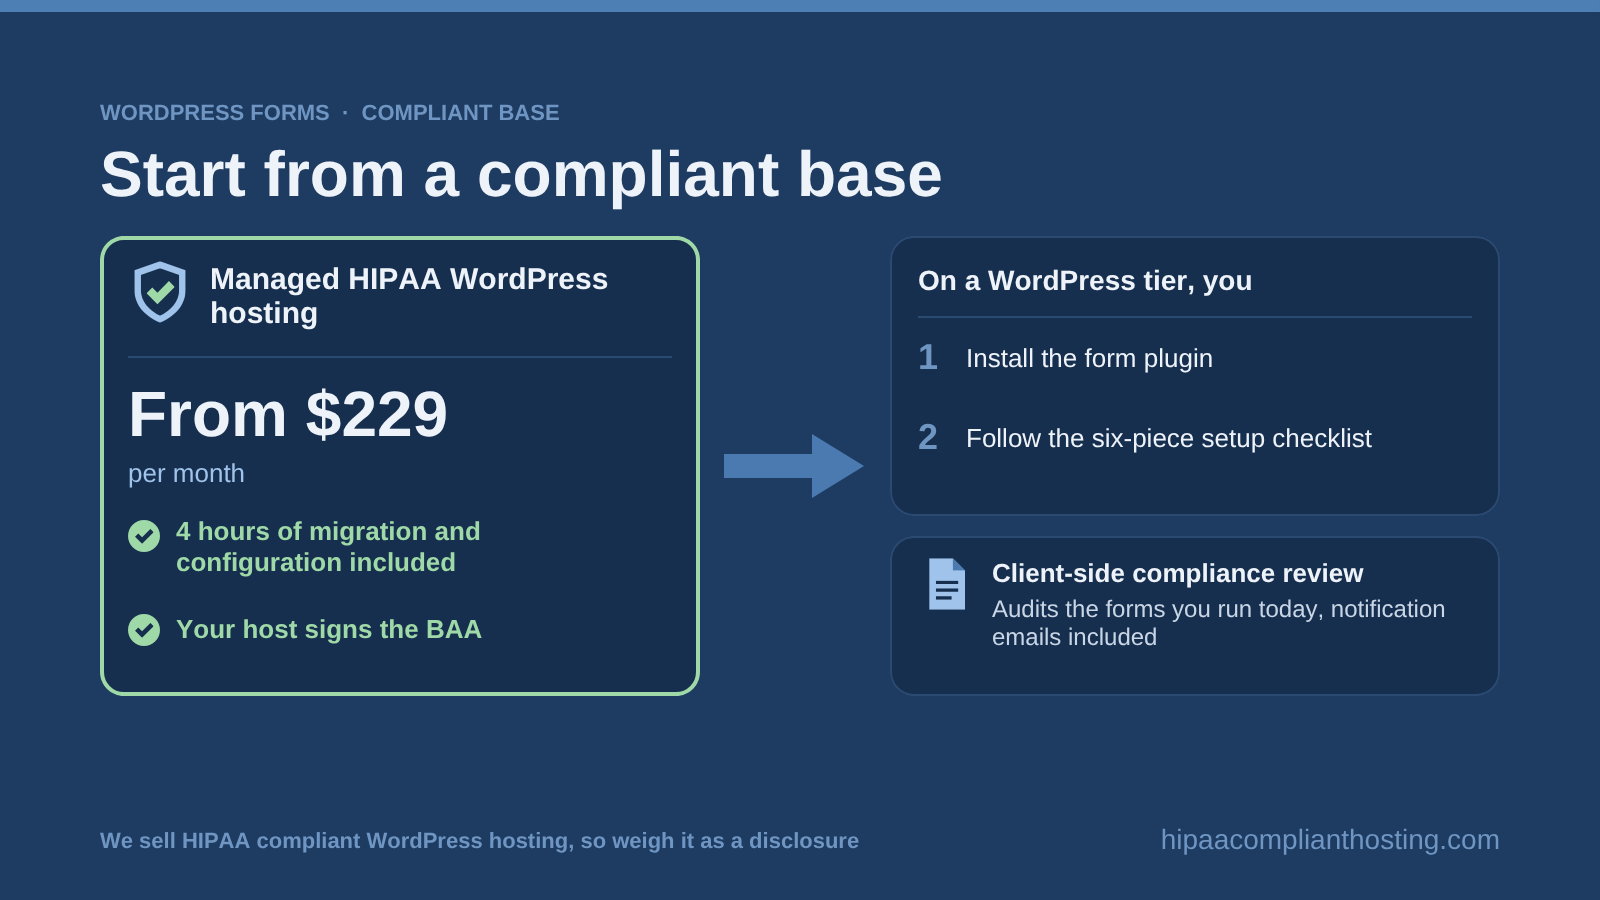Click '4 hours of migration and configuration included'
Viewport: 1600px width, 900px height.
tap(328, 547)
